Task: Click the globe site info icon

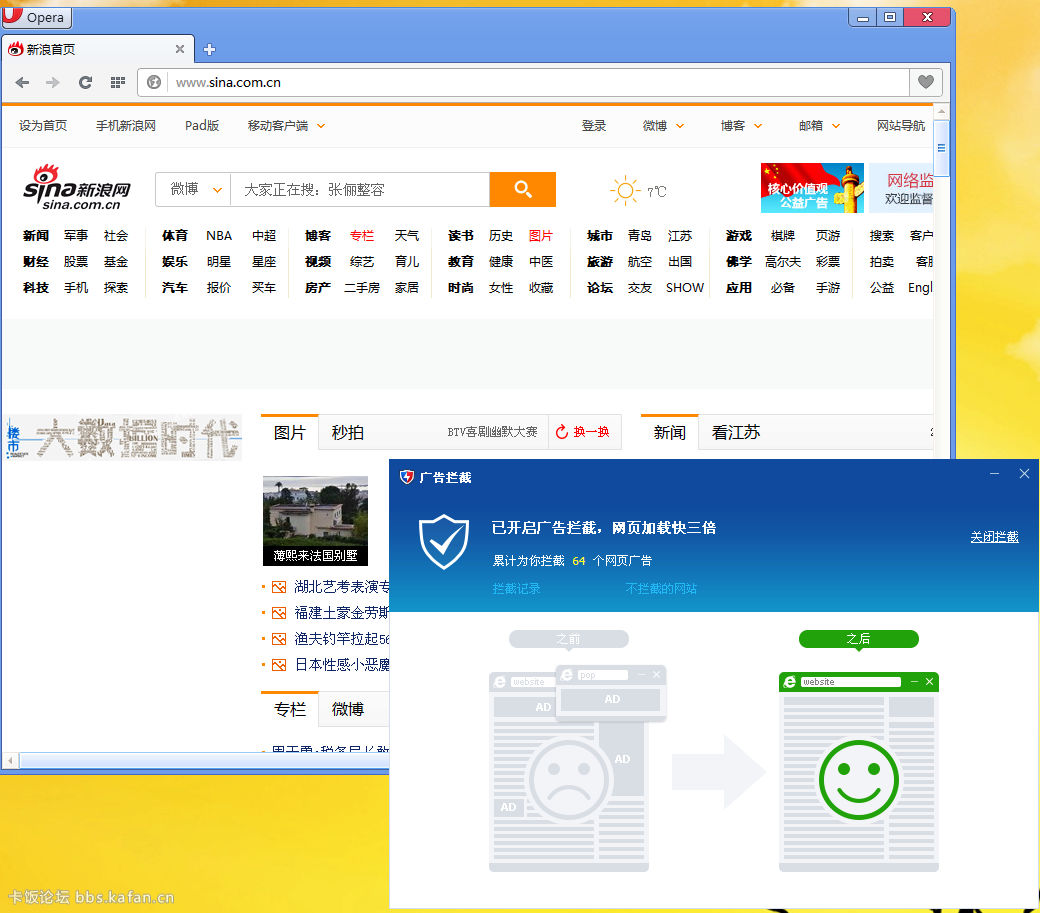Action: coord(154,82)
